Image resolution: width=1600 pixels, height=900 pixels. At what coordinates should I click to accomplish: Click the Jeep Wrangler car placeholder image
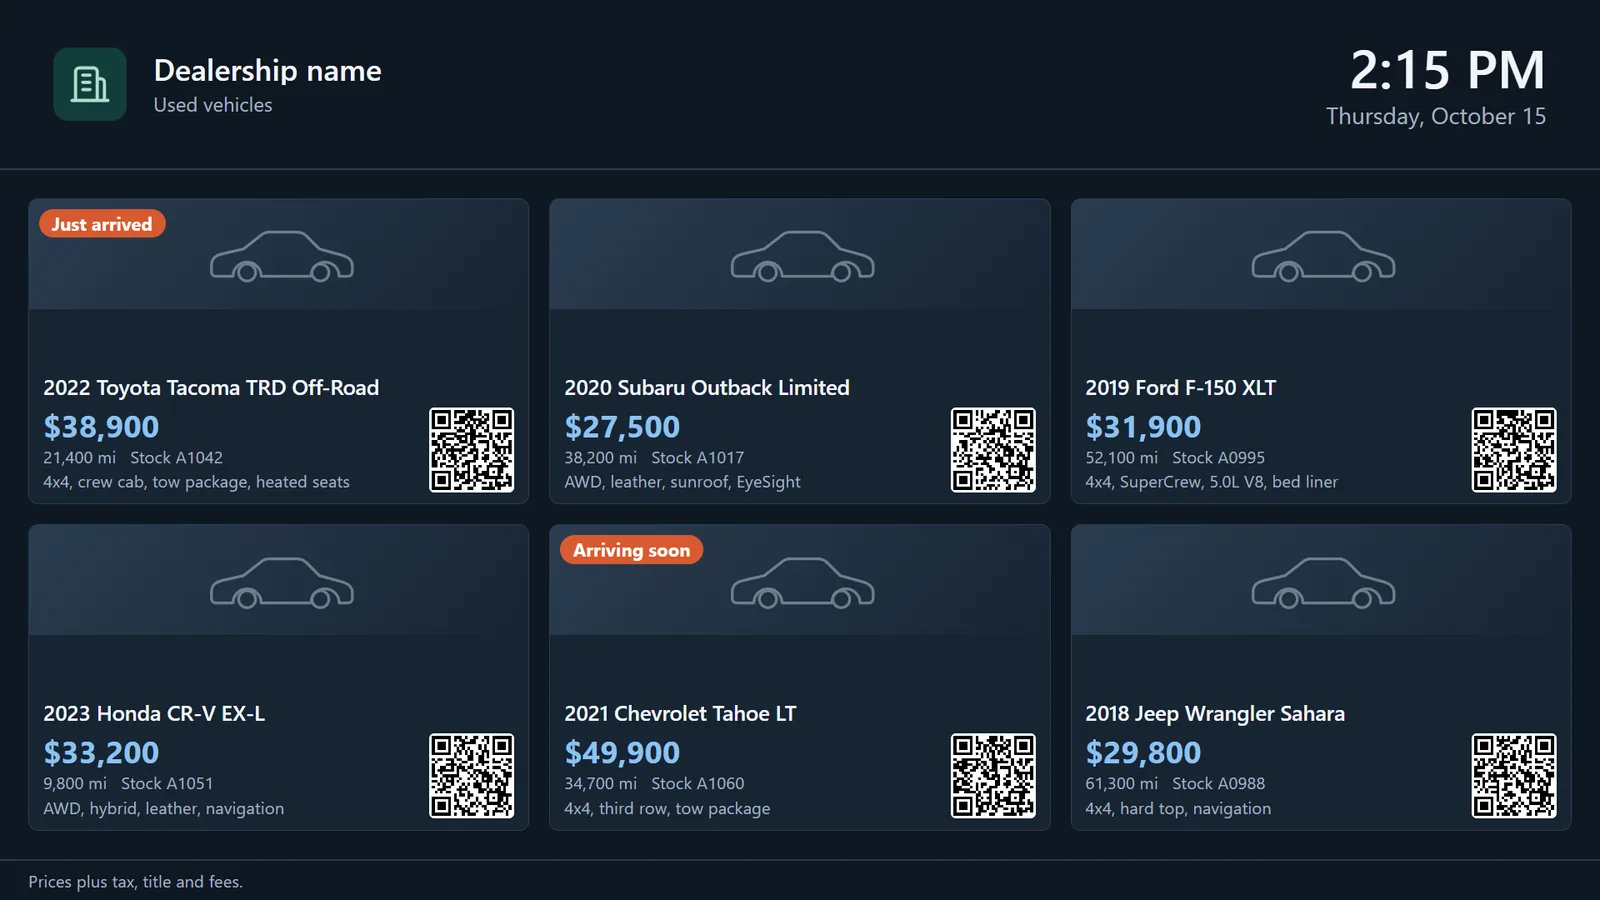(x=1321, y=580)
